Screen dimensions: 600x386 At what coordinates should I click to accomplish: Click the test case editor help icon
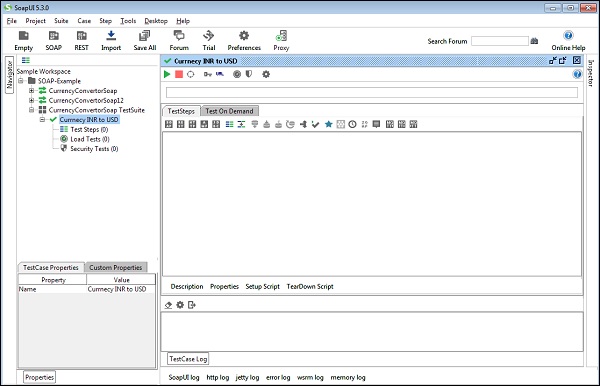577,74
